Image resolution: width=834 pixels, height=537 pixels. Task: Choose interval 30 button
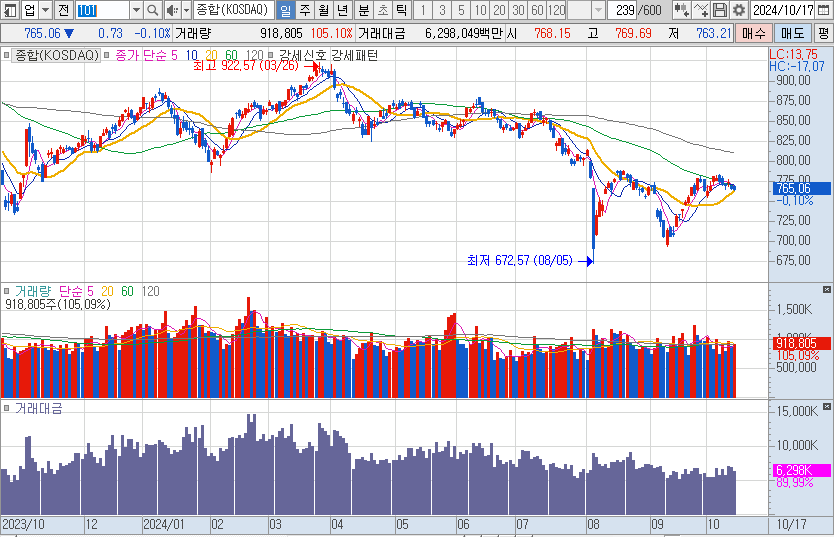[x=519, y=10]
